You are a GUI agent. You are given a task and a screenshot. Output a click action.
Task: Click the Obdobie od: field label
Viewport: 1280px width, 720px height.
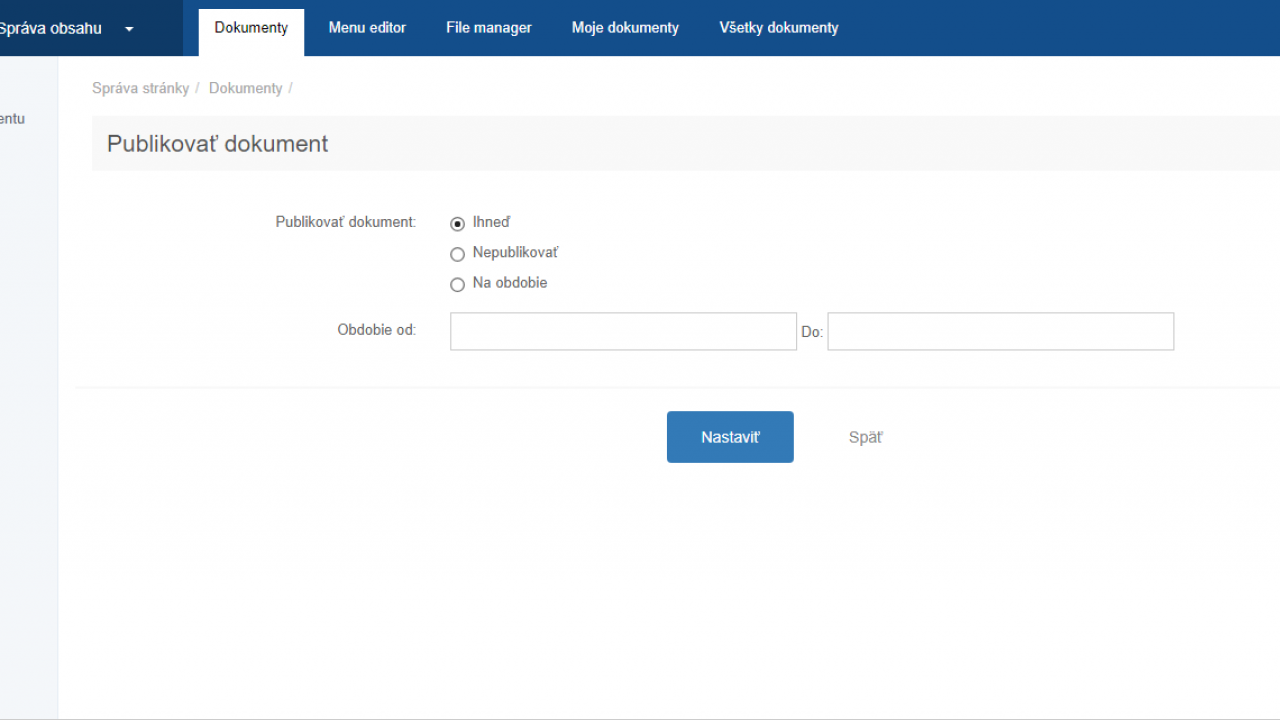[376, 330]
